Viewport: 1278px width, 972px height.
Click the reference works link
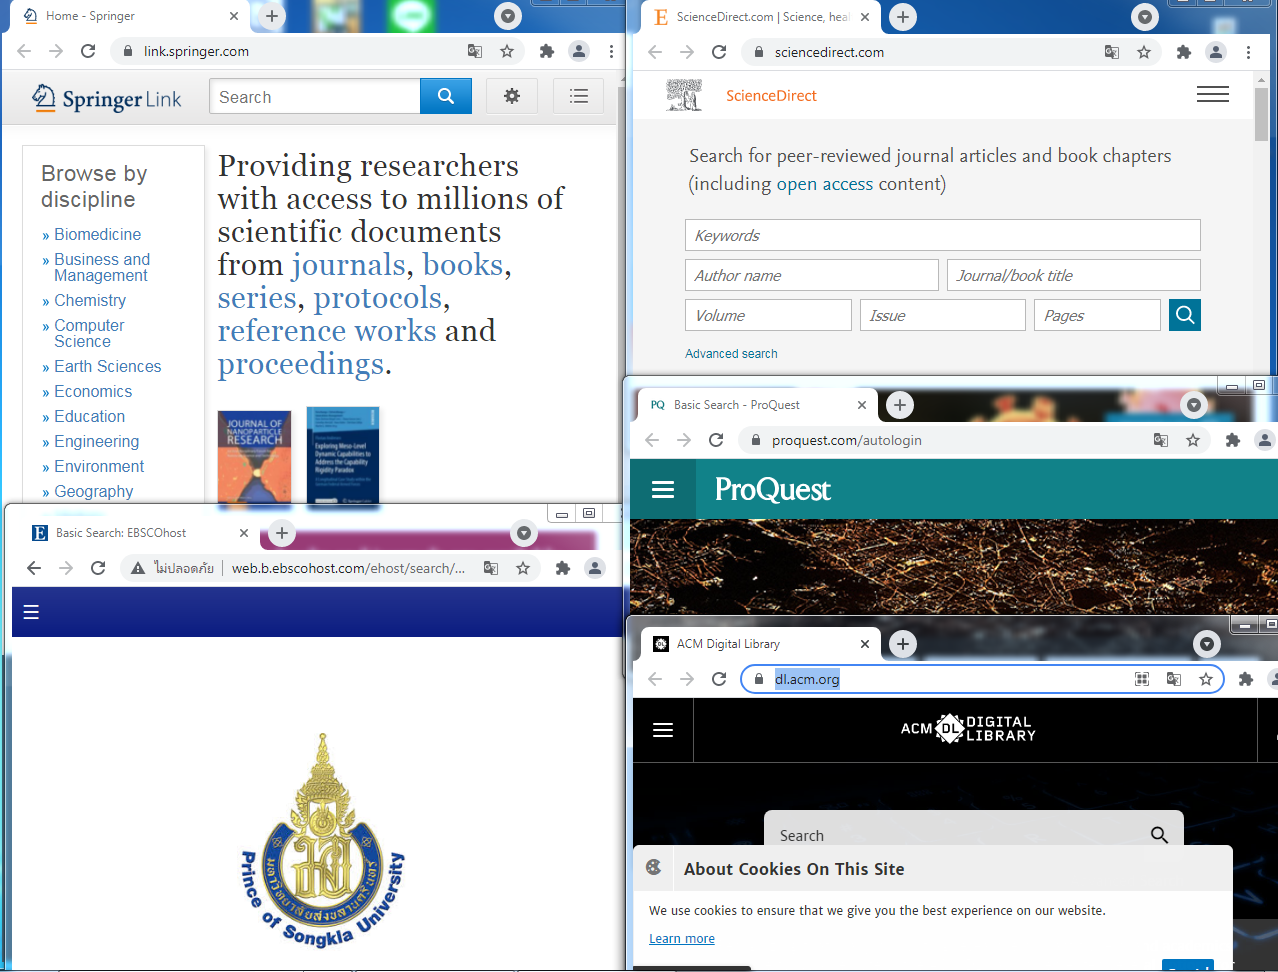(x=327, y=331)
